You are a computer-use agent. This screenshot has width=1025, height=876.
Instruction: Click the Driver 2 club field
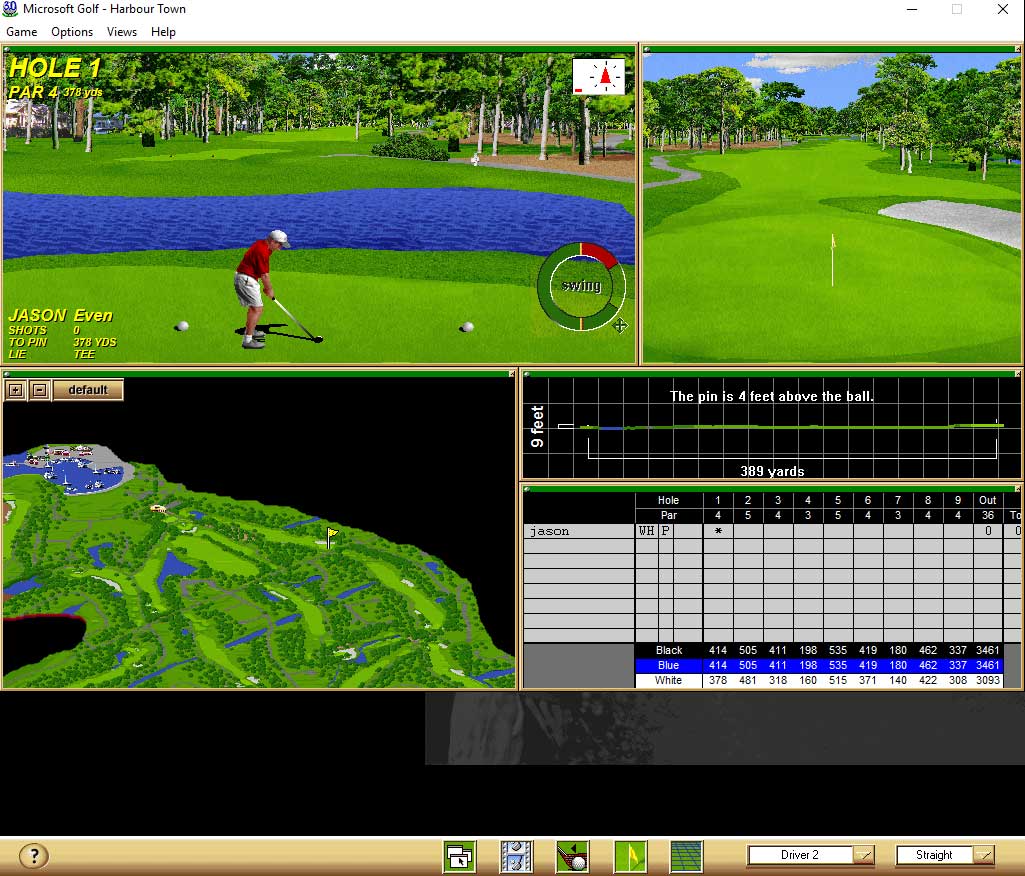point(800,855)
